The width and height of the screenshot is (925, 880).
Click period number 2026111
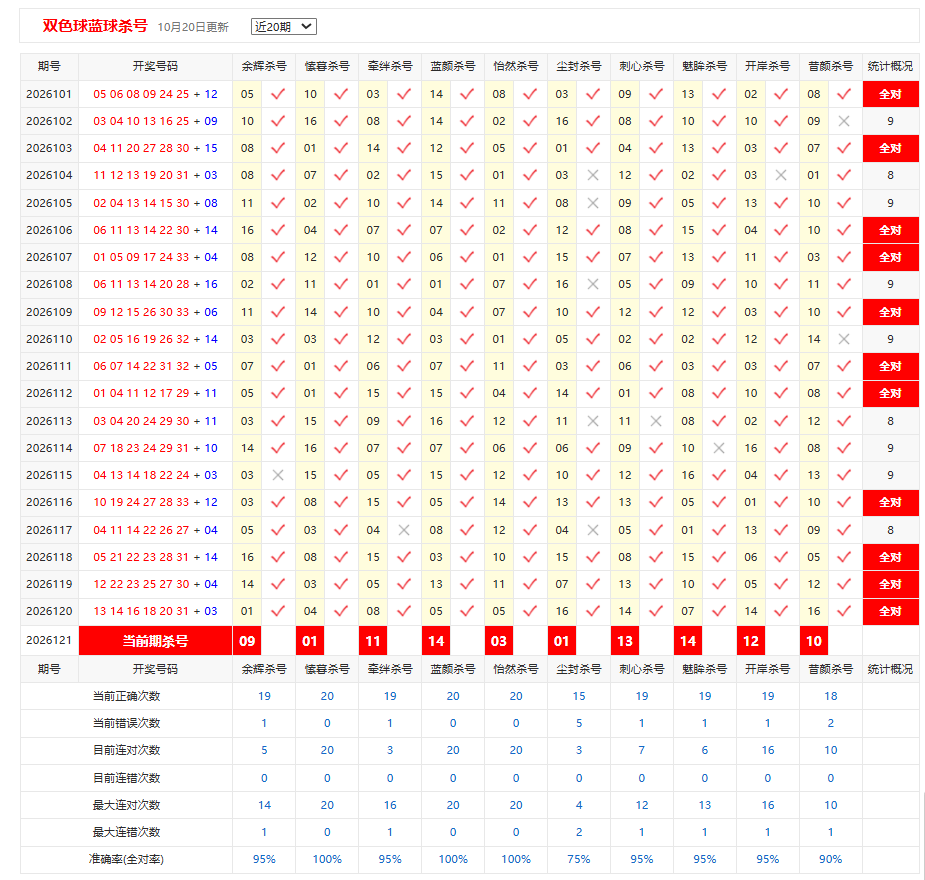pos(49,366)
